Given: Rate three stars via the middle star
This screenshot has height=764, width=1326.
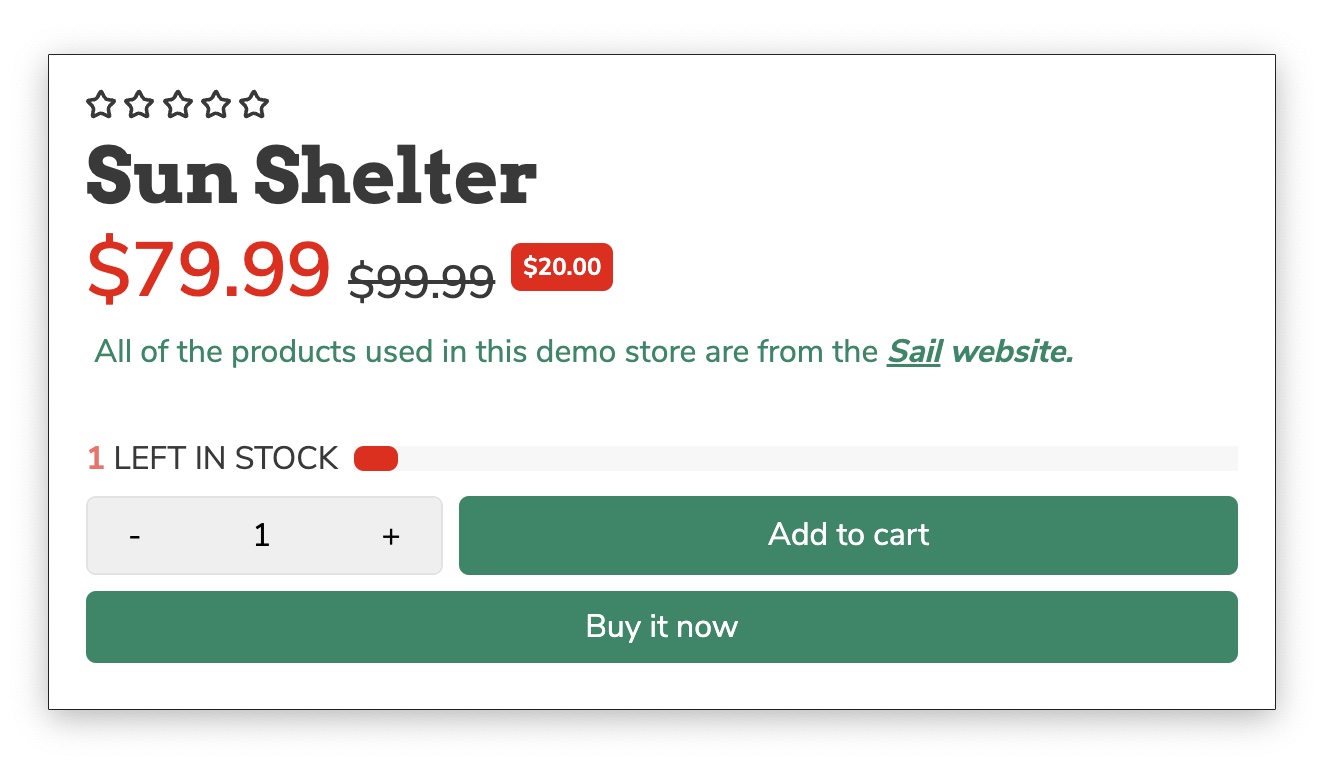Looking at the screenshot, I should 178,105.
